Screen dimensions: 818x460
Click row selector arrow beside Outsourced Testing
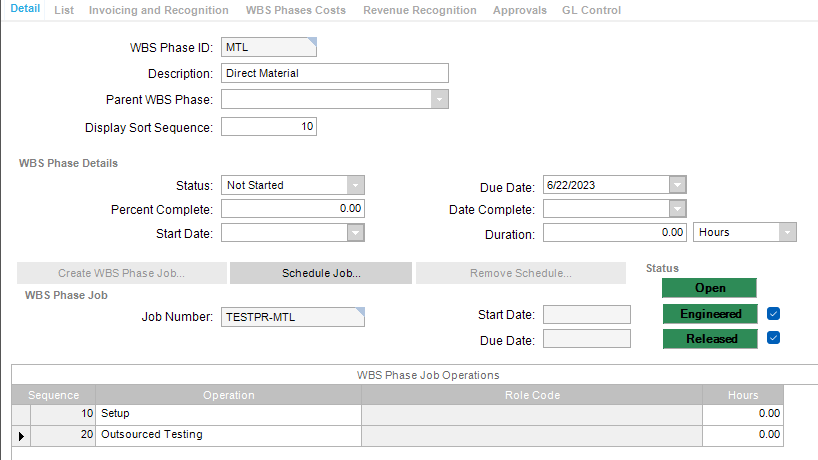tap(21, 435)
